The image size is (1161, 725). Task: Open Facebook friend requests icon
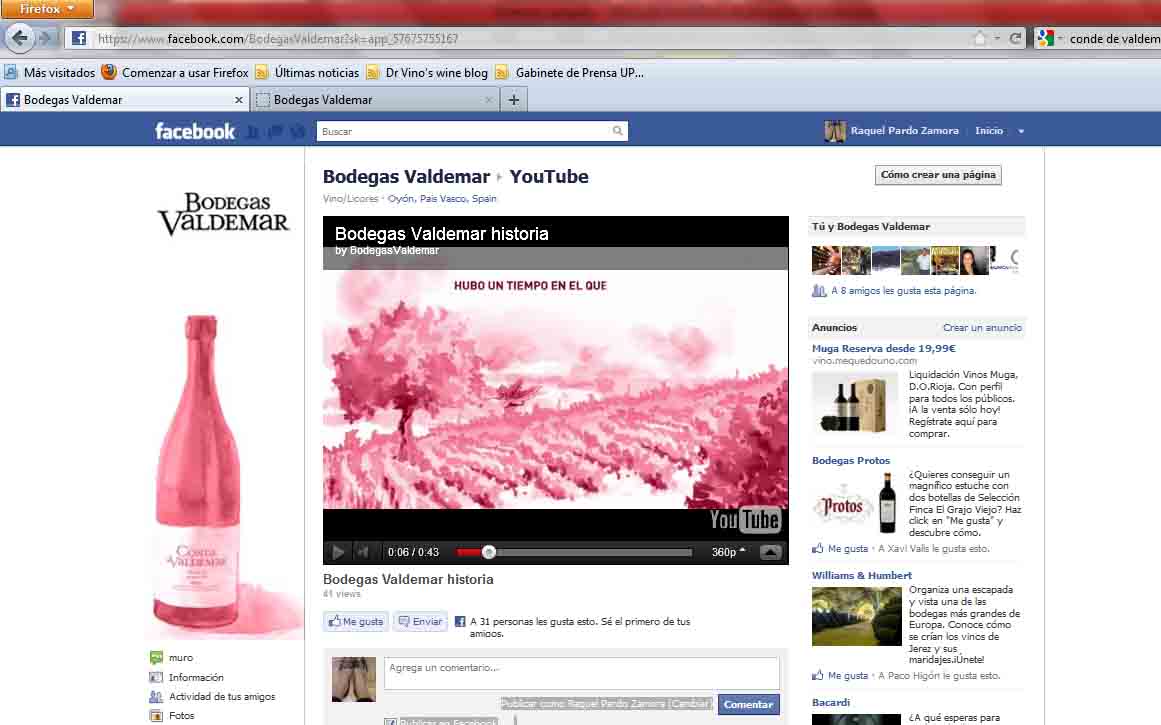(252, 132)
